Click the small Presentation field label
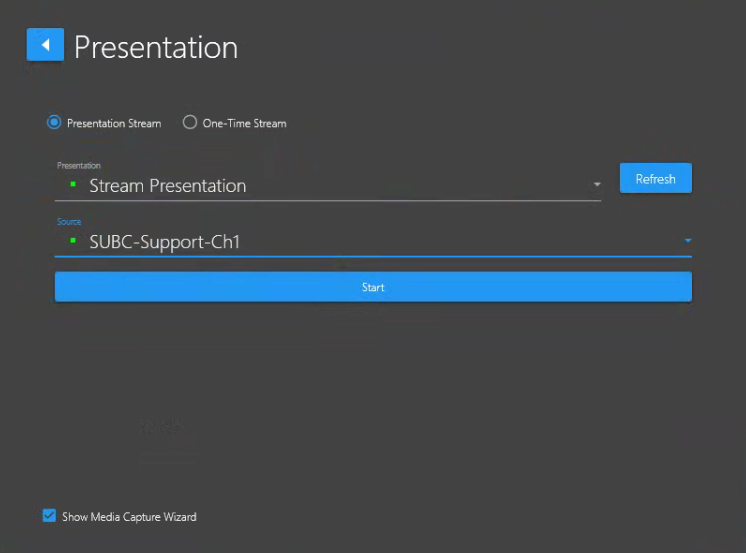This screenshot has height=553, width=746. 79,166
